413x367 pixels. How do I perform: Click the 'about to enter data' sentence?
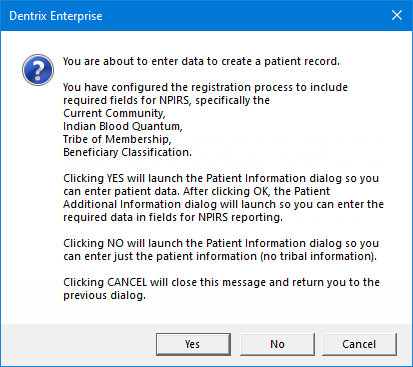(201, 61)
